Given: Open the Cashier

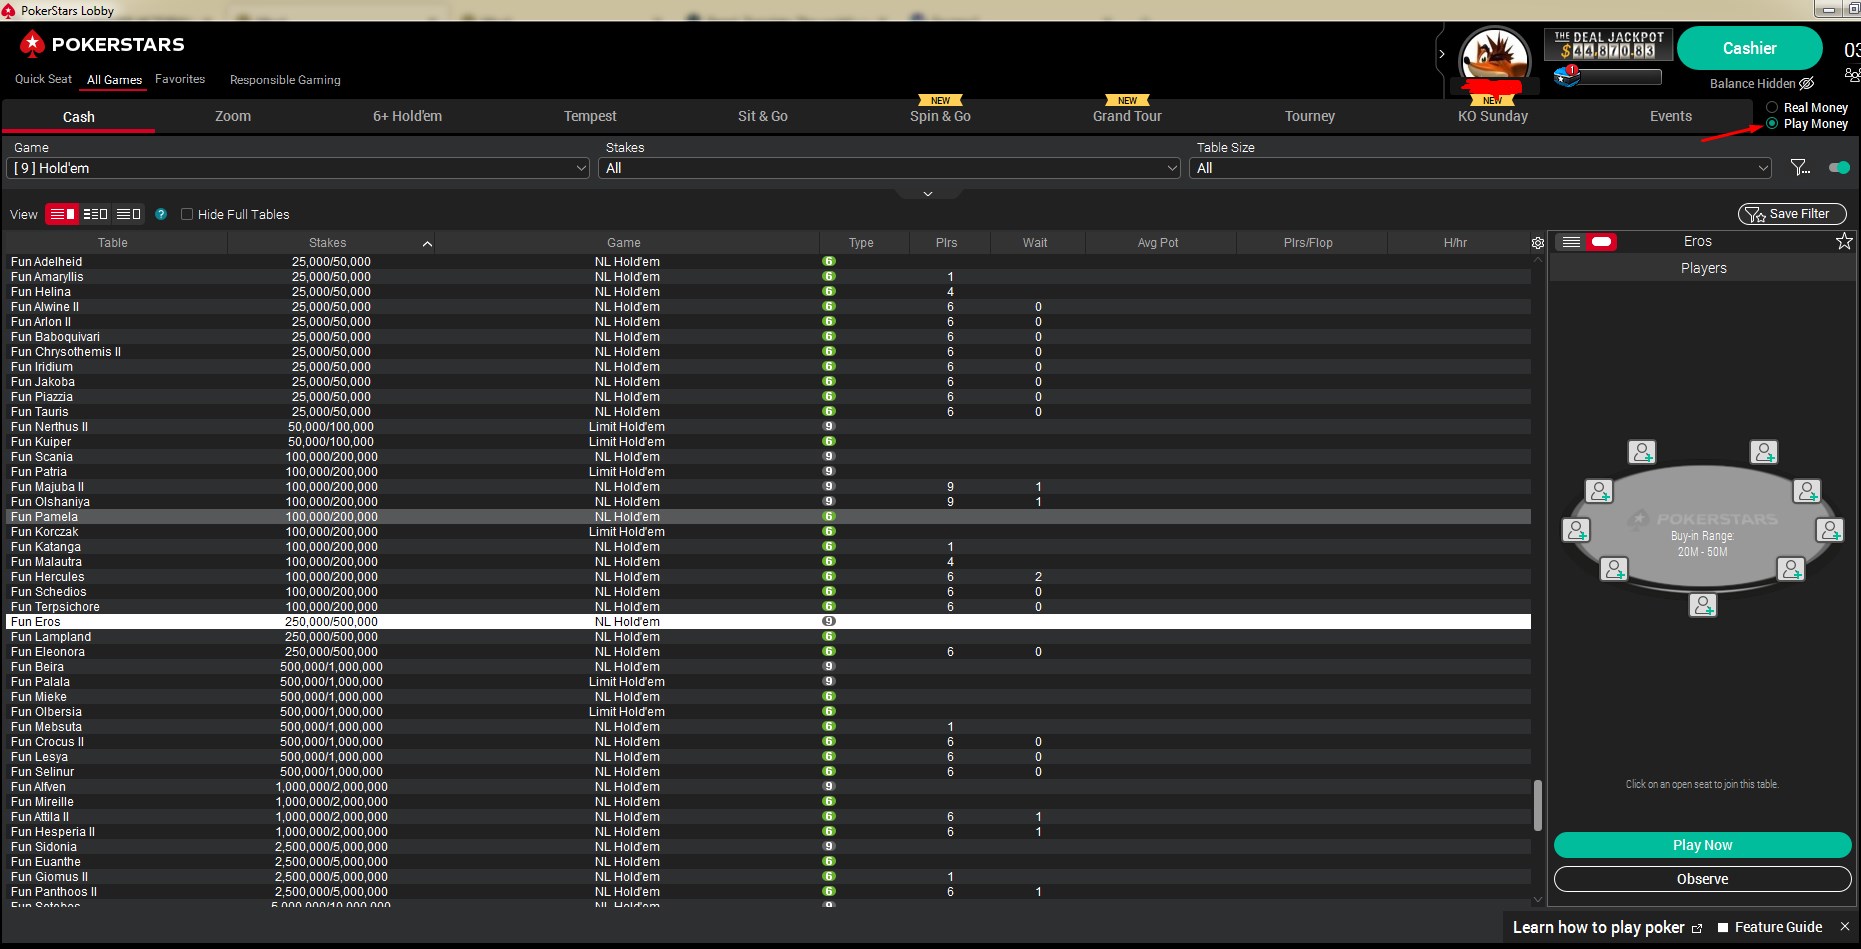Looking at the screenshot, I should point(1749,48).
